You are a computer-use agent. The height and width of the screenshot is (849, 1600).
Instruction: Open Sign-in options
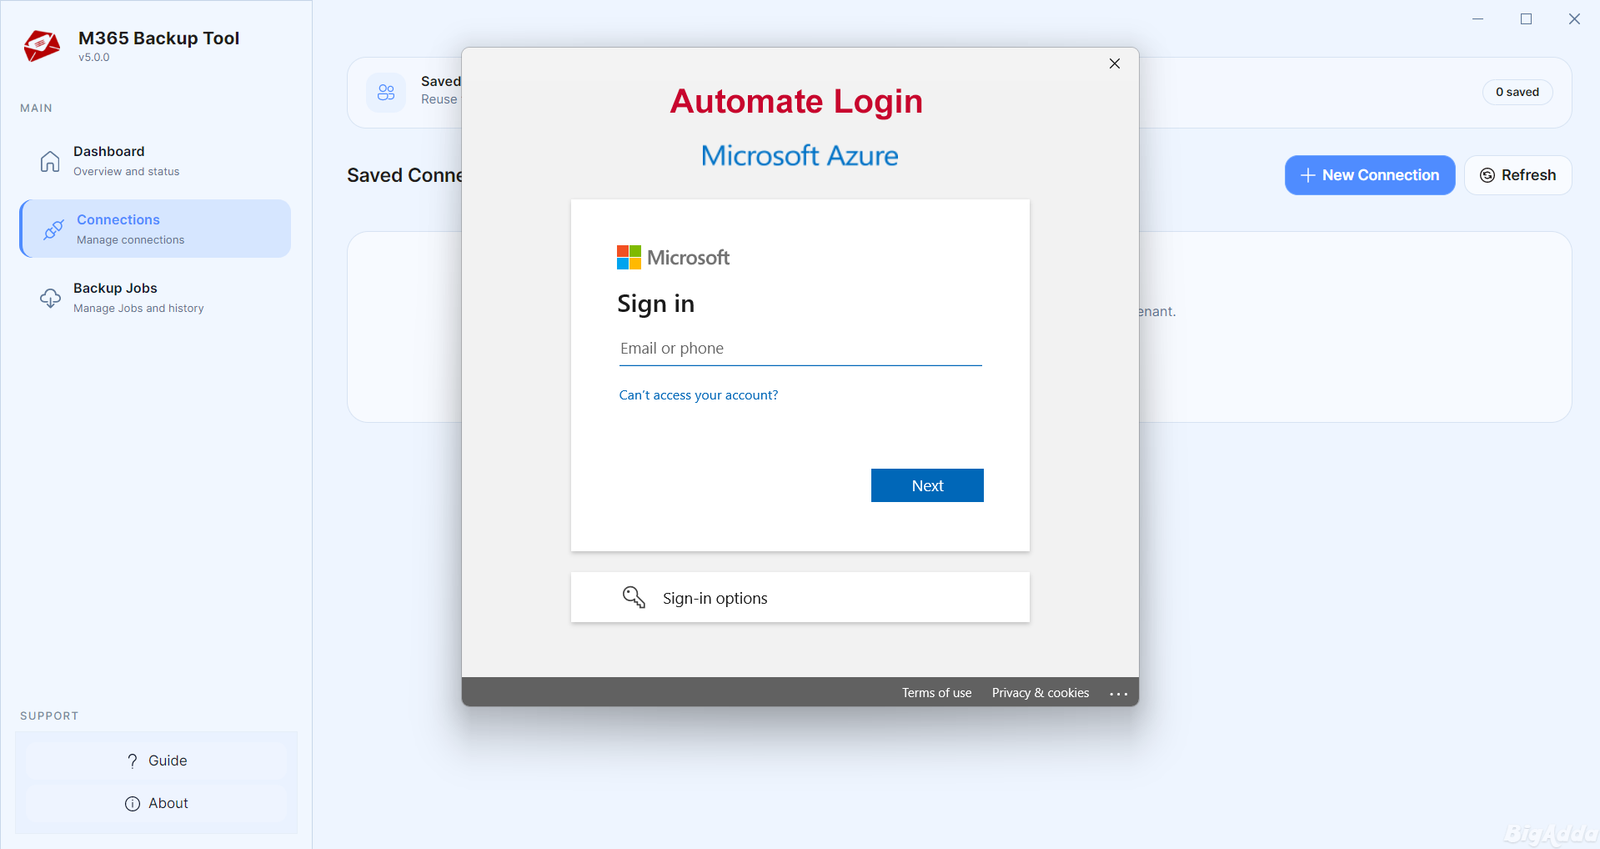point(800,598)
